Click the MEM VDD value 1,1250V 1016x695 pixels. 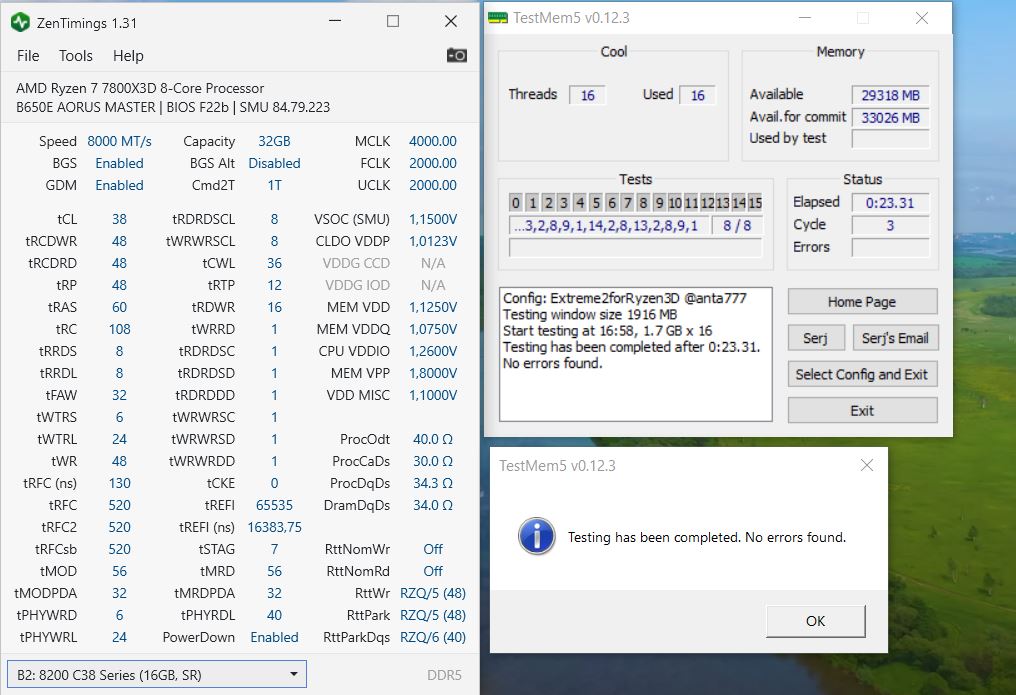tap(432, 307)
